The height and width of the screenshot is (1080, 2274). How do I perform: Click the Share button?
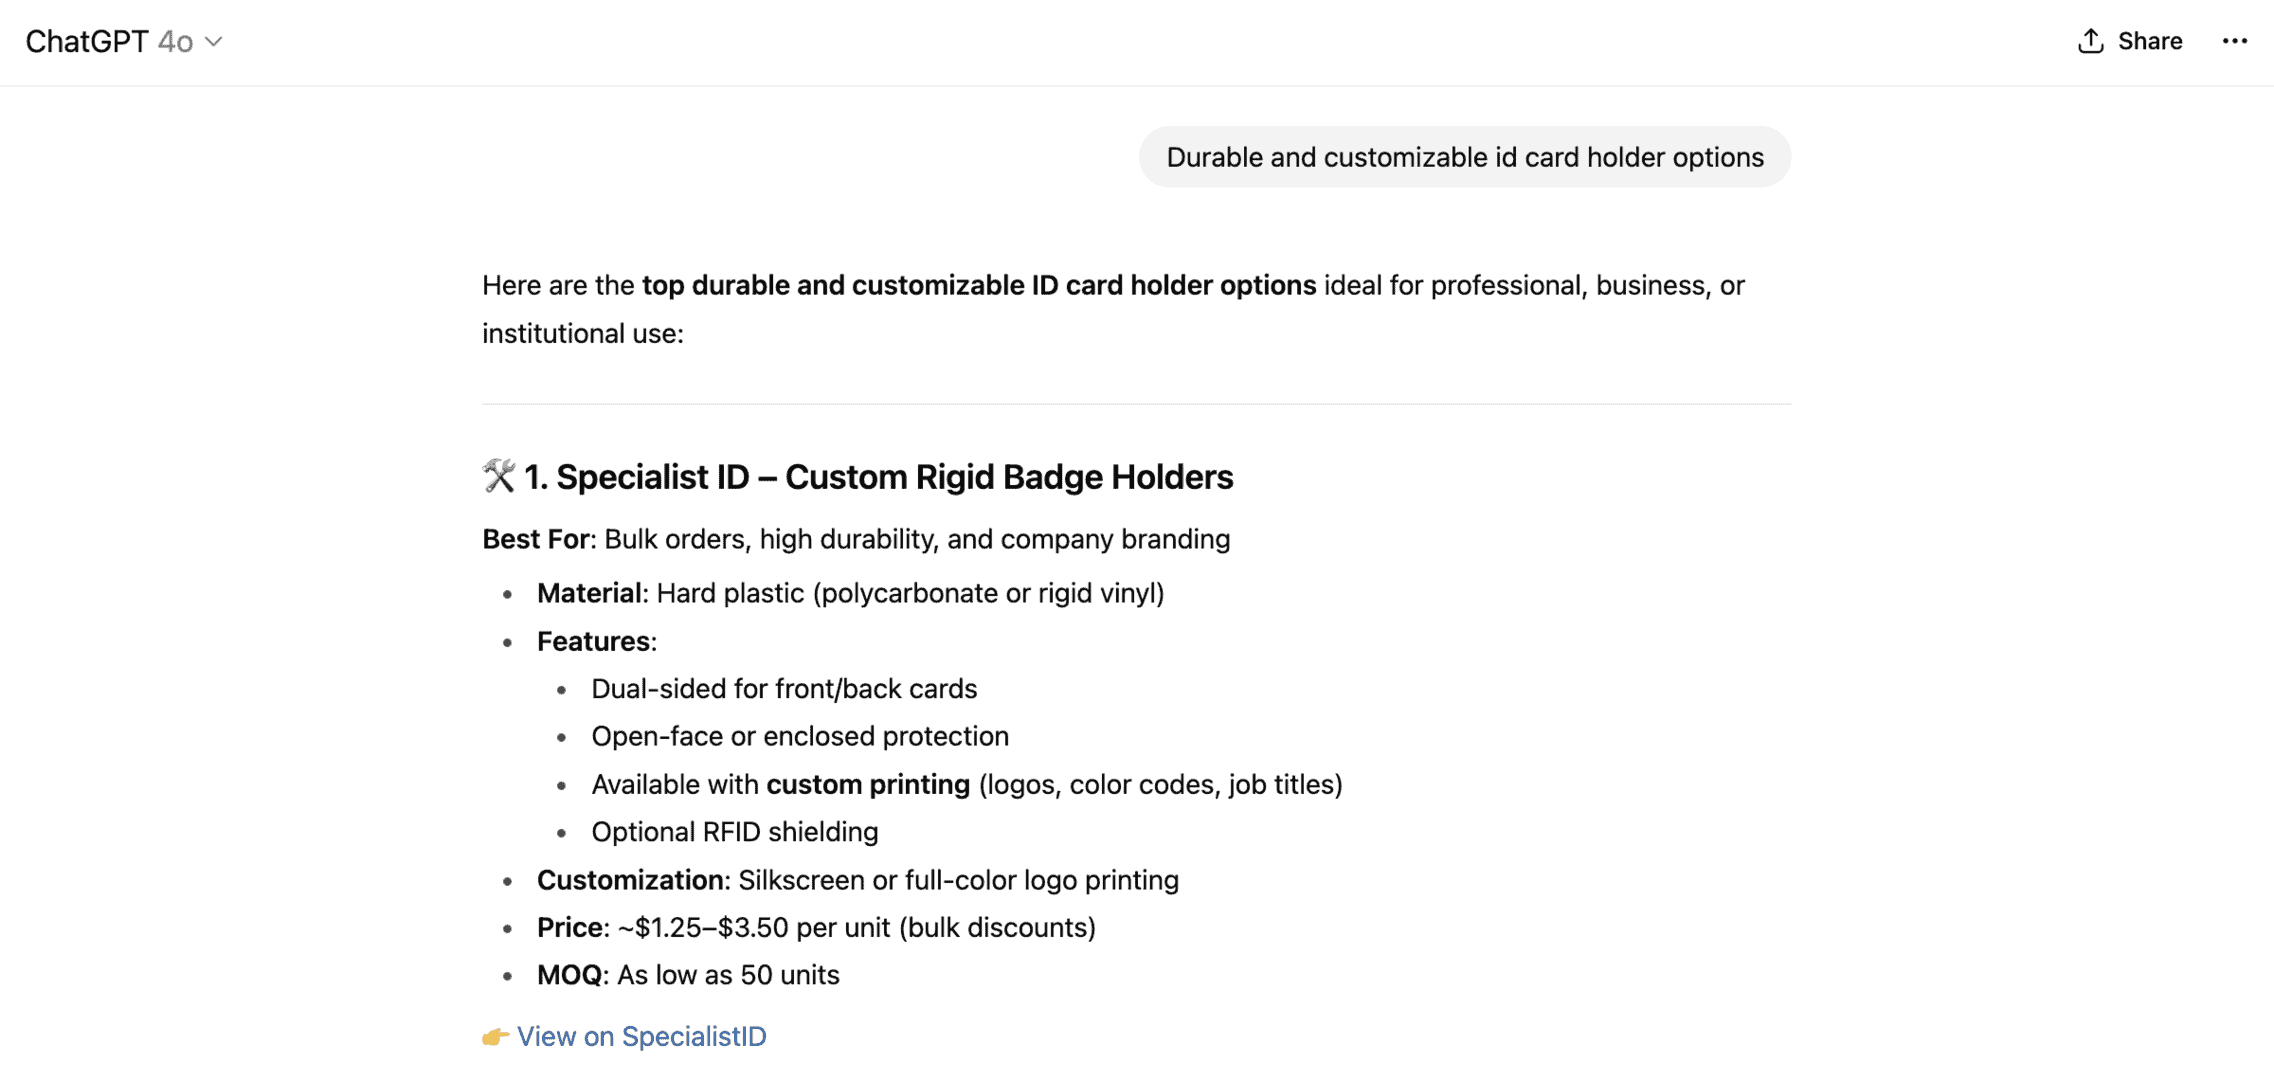click(2129, 41)
